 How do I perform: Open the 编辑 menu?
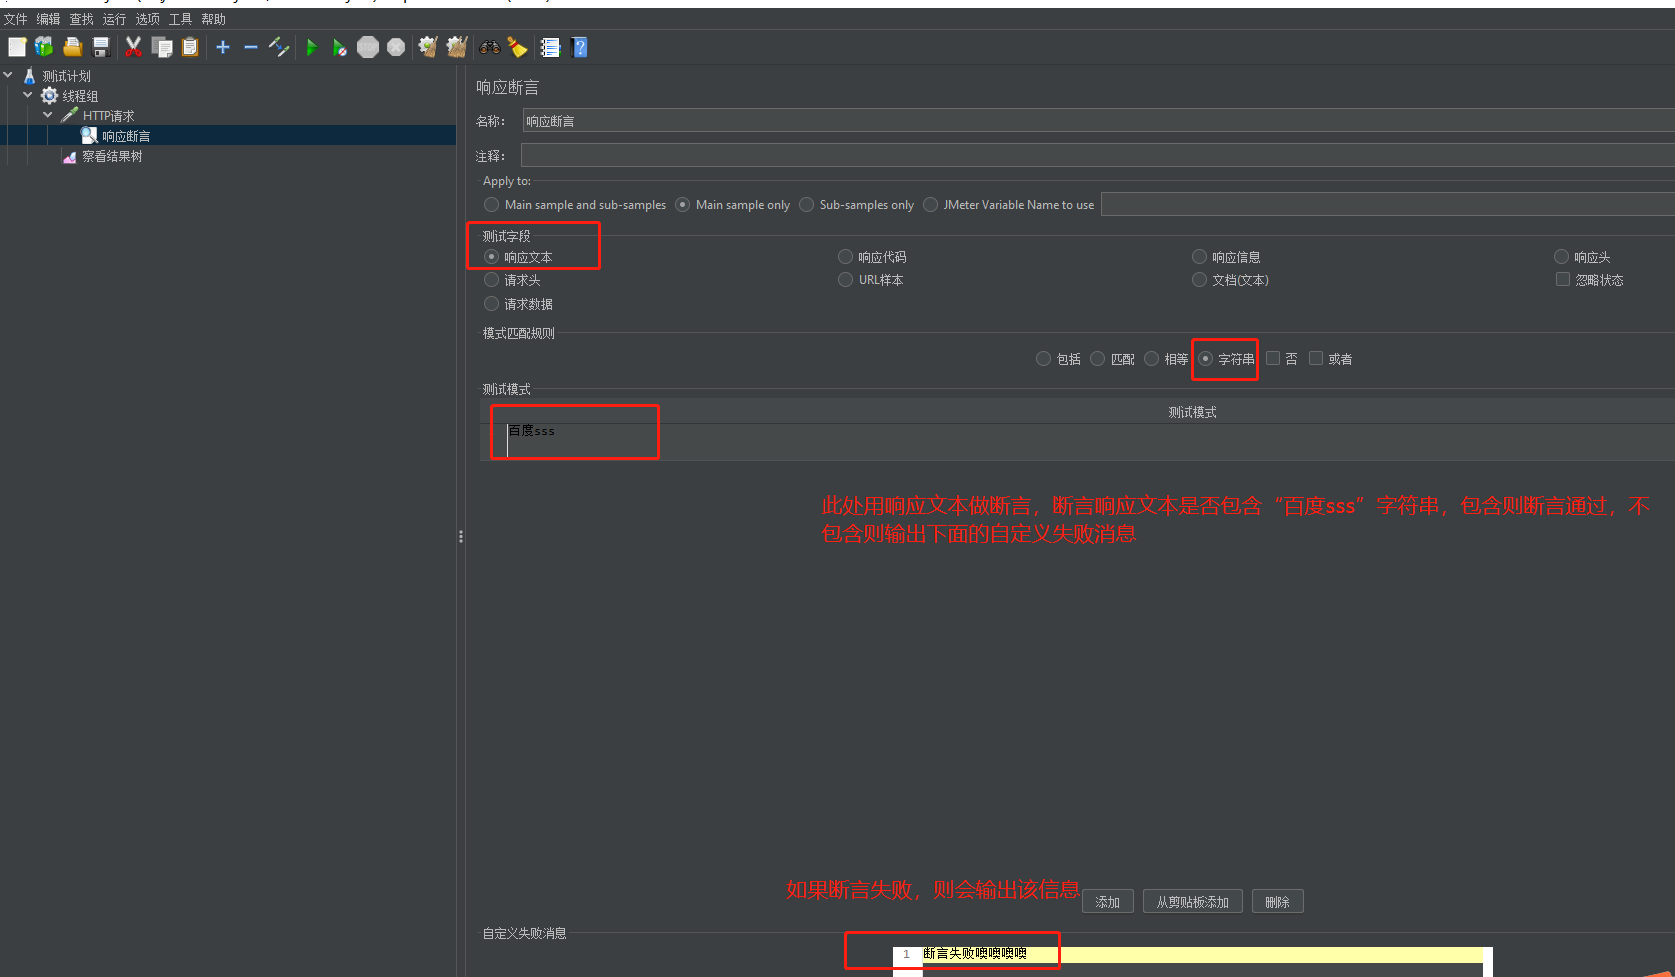48,19
